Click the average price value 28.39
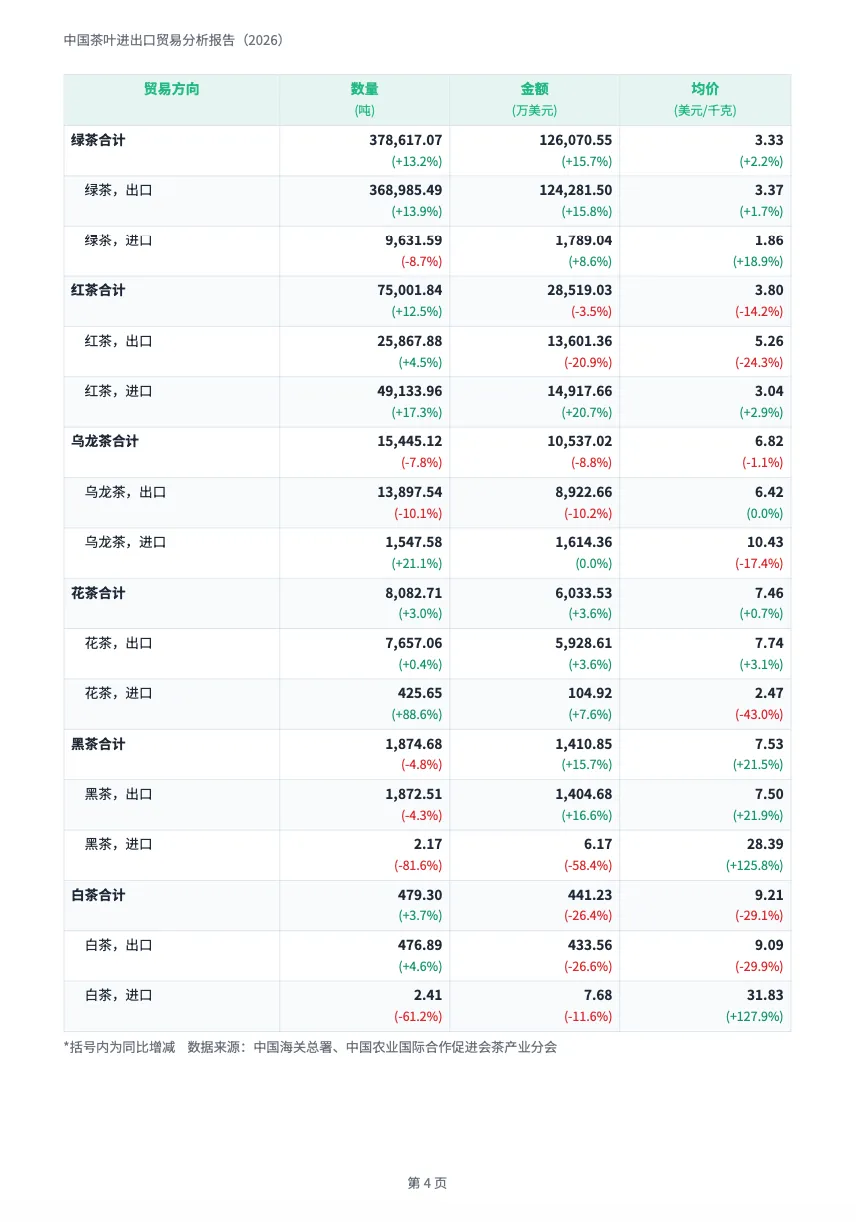Viewport: 856px width, 1222px height. pos(765,844)
